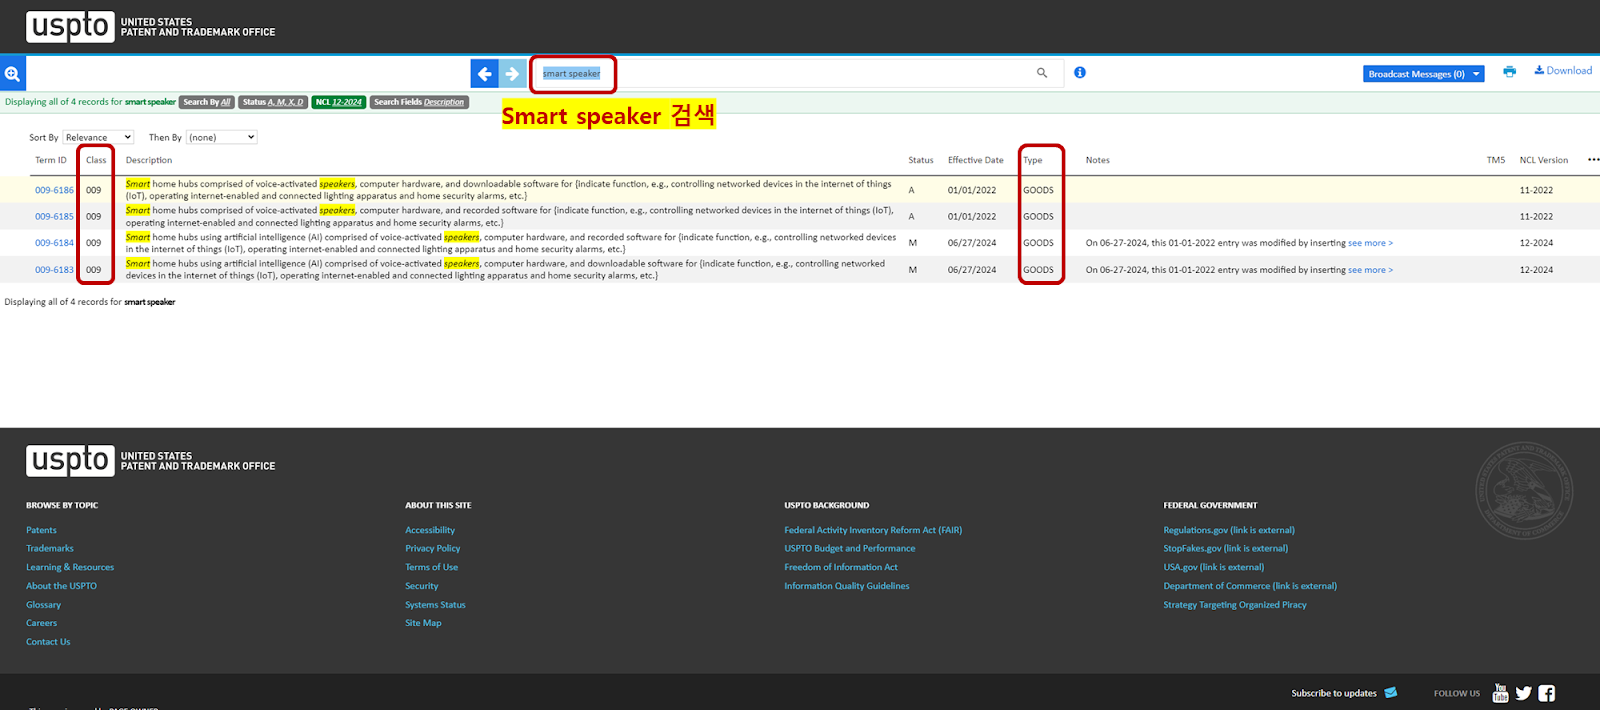Open the Site Map link
This screenshot has height=710, width=1600.
(x=423, y=623)
